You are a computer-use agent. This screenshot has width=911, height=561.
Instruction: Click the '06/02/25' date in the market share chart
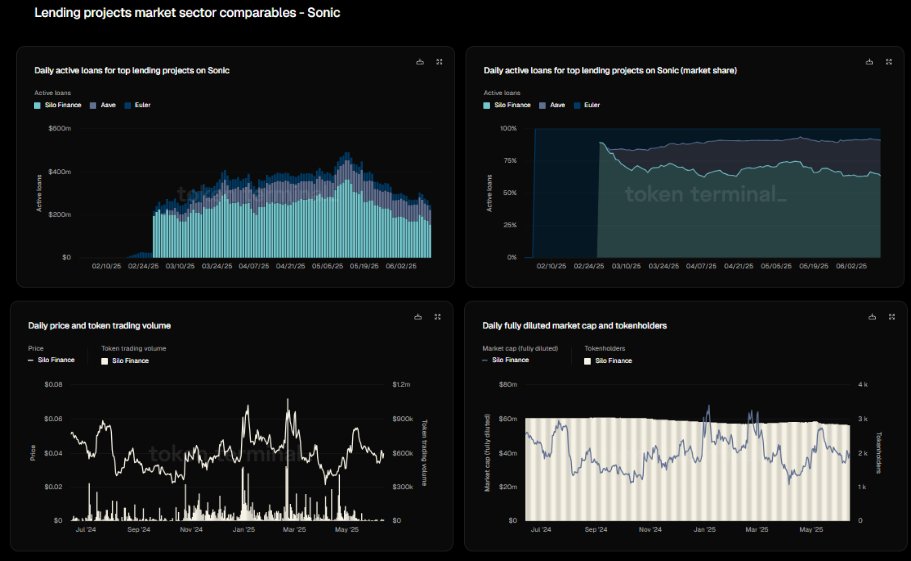click(851, 266)
